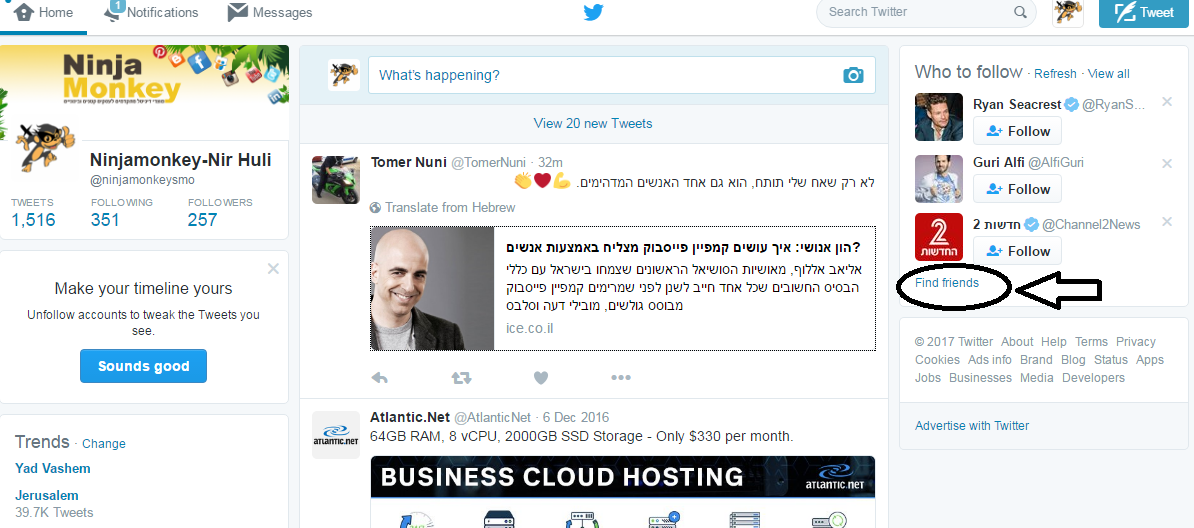Dismiss Ryan Seacrest follow suggestion
The image size is (1194, 528).
coord(1167,102)
